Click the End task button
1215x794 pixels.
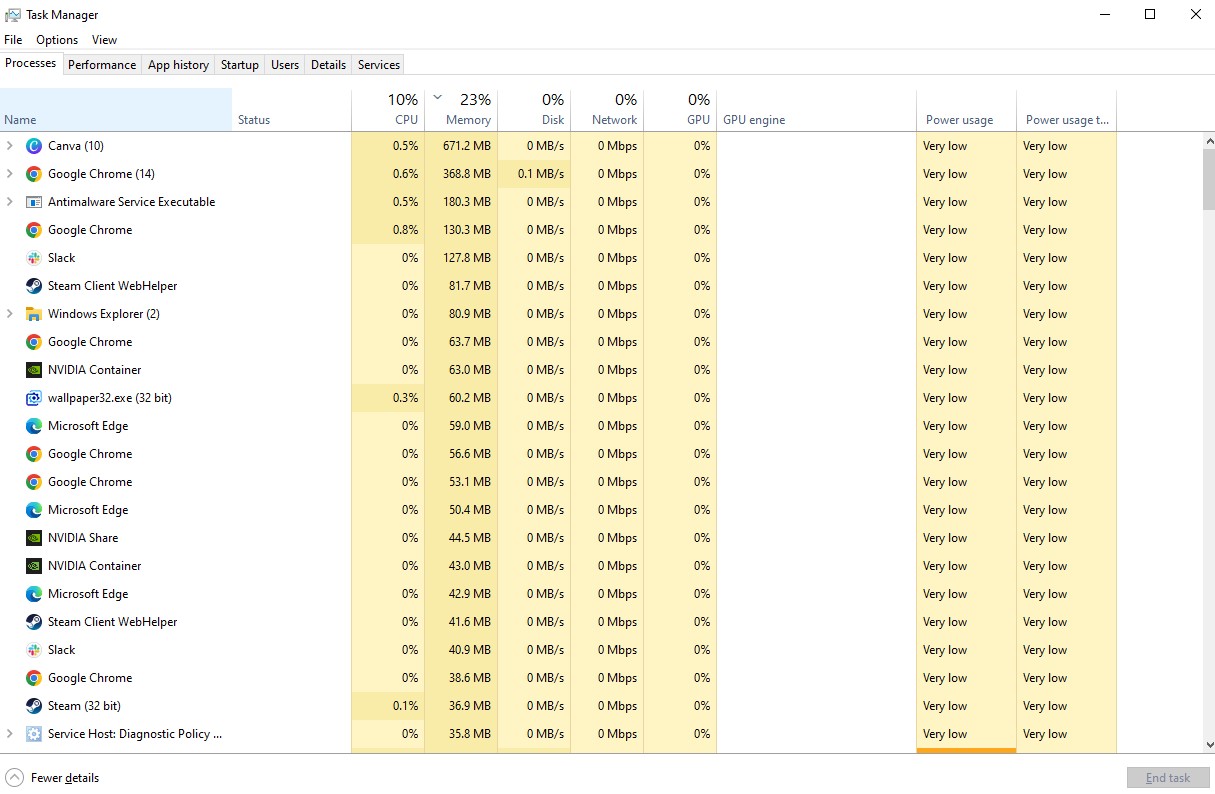[1167, 777]
